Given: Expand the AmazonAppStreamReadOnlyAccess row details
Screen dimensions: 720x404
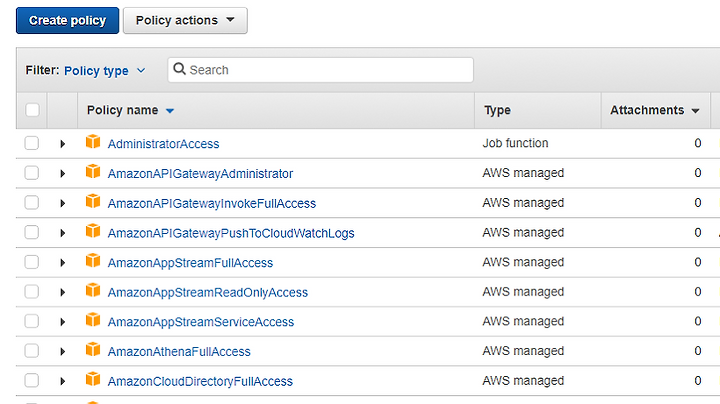Looking at the screenshot, I should pos(63,292).
